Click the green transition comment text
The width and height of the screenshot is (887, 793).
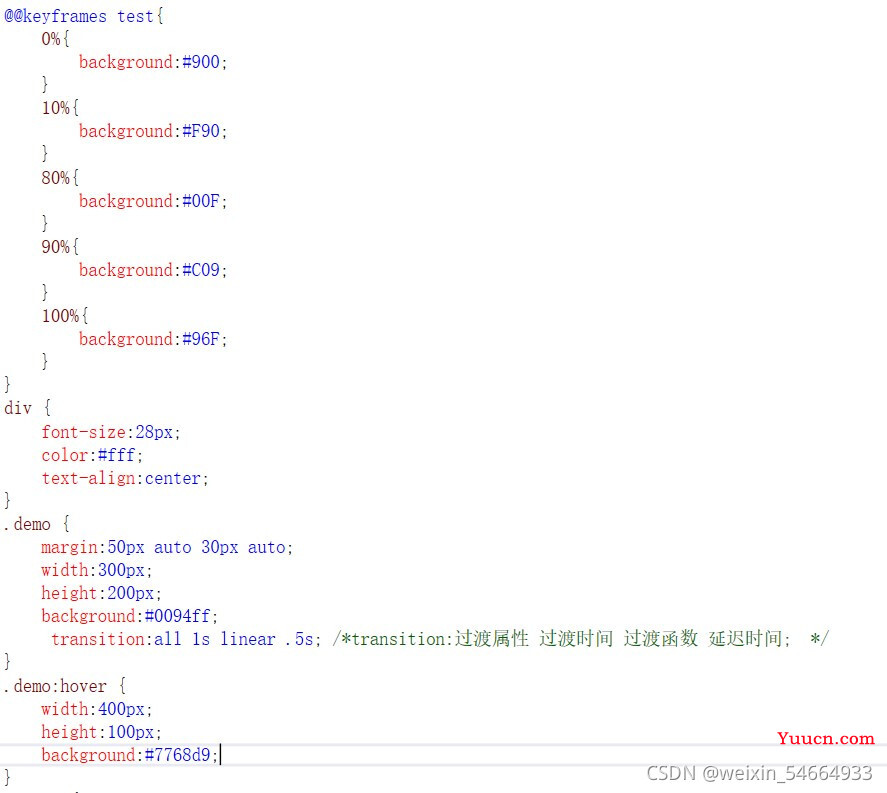580,639
